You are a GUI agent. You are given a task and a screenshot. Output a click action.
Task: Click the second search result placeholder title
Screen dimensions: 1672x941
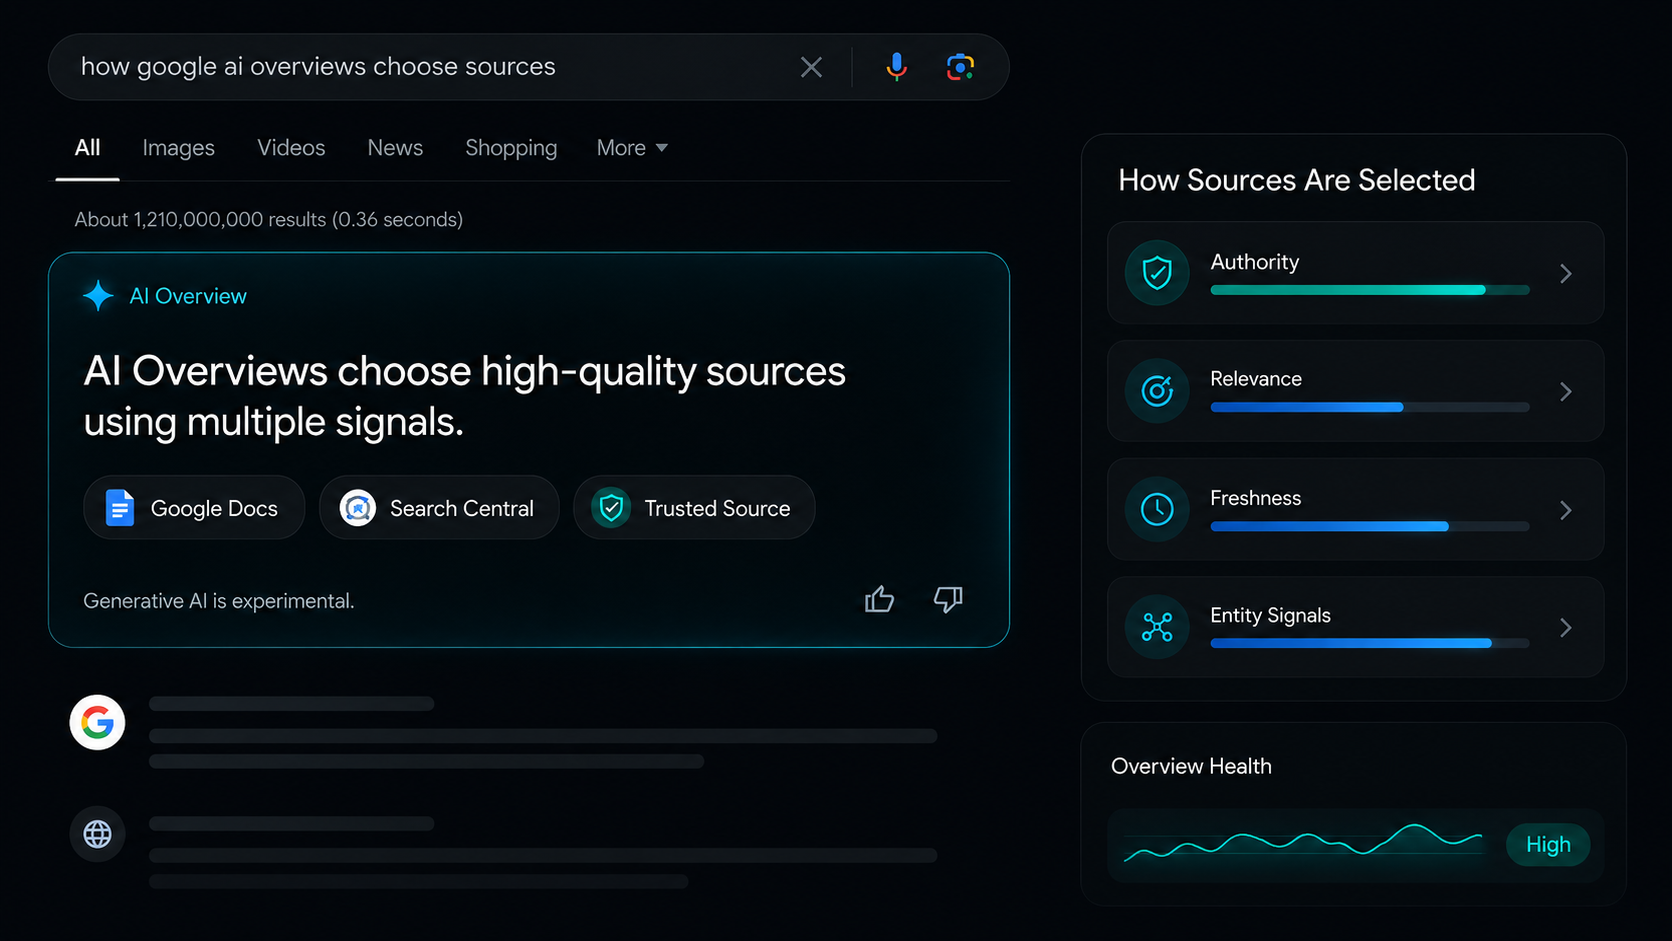coord(291,824)
